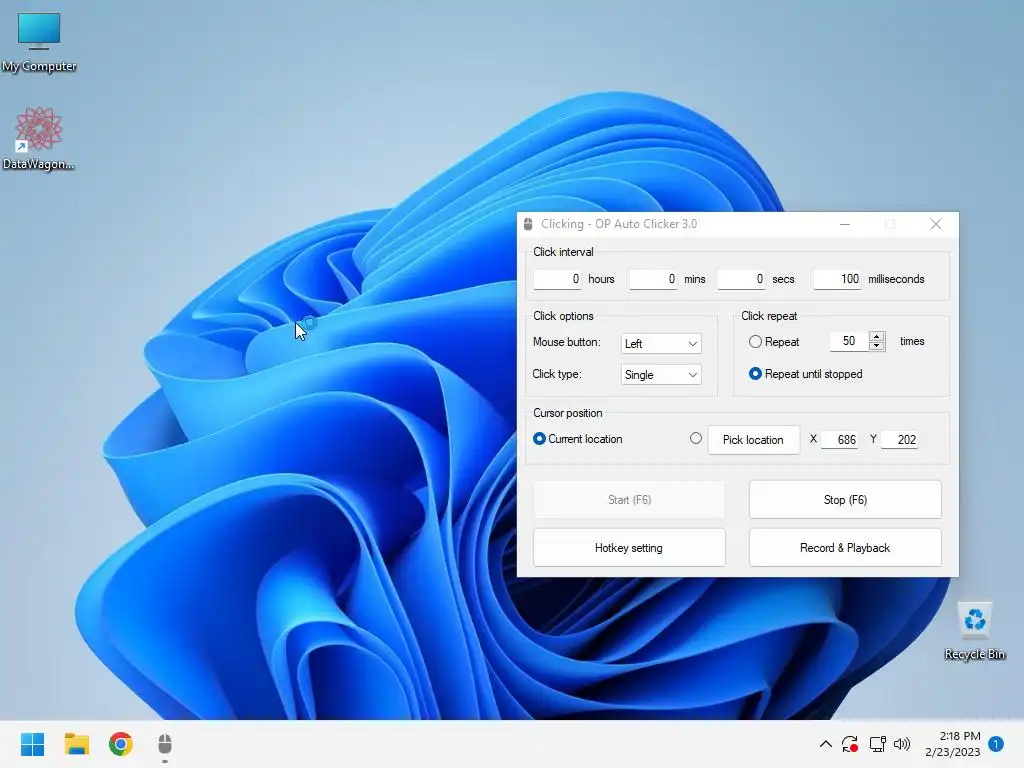Viewport: 1024px width, 768px height.
Task: Select the Recycle Bin desktop icon
Action: pyautogui.click(x=974, y=631)
